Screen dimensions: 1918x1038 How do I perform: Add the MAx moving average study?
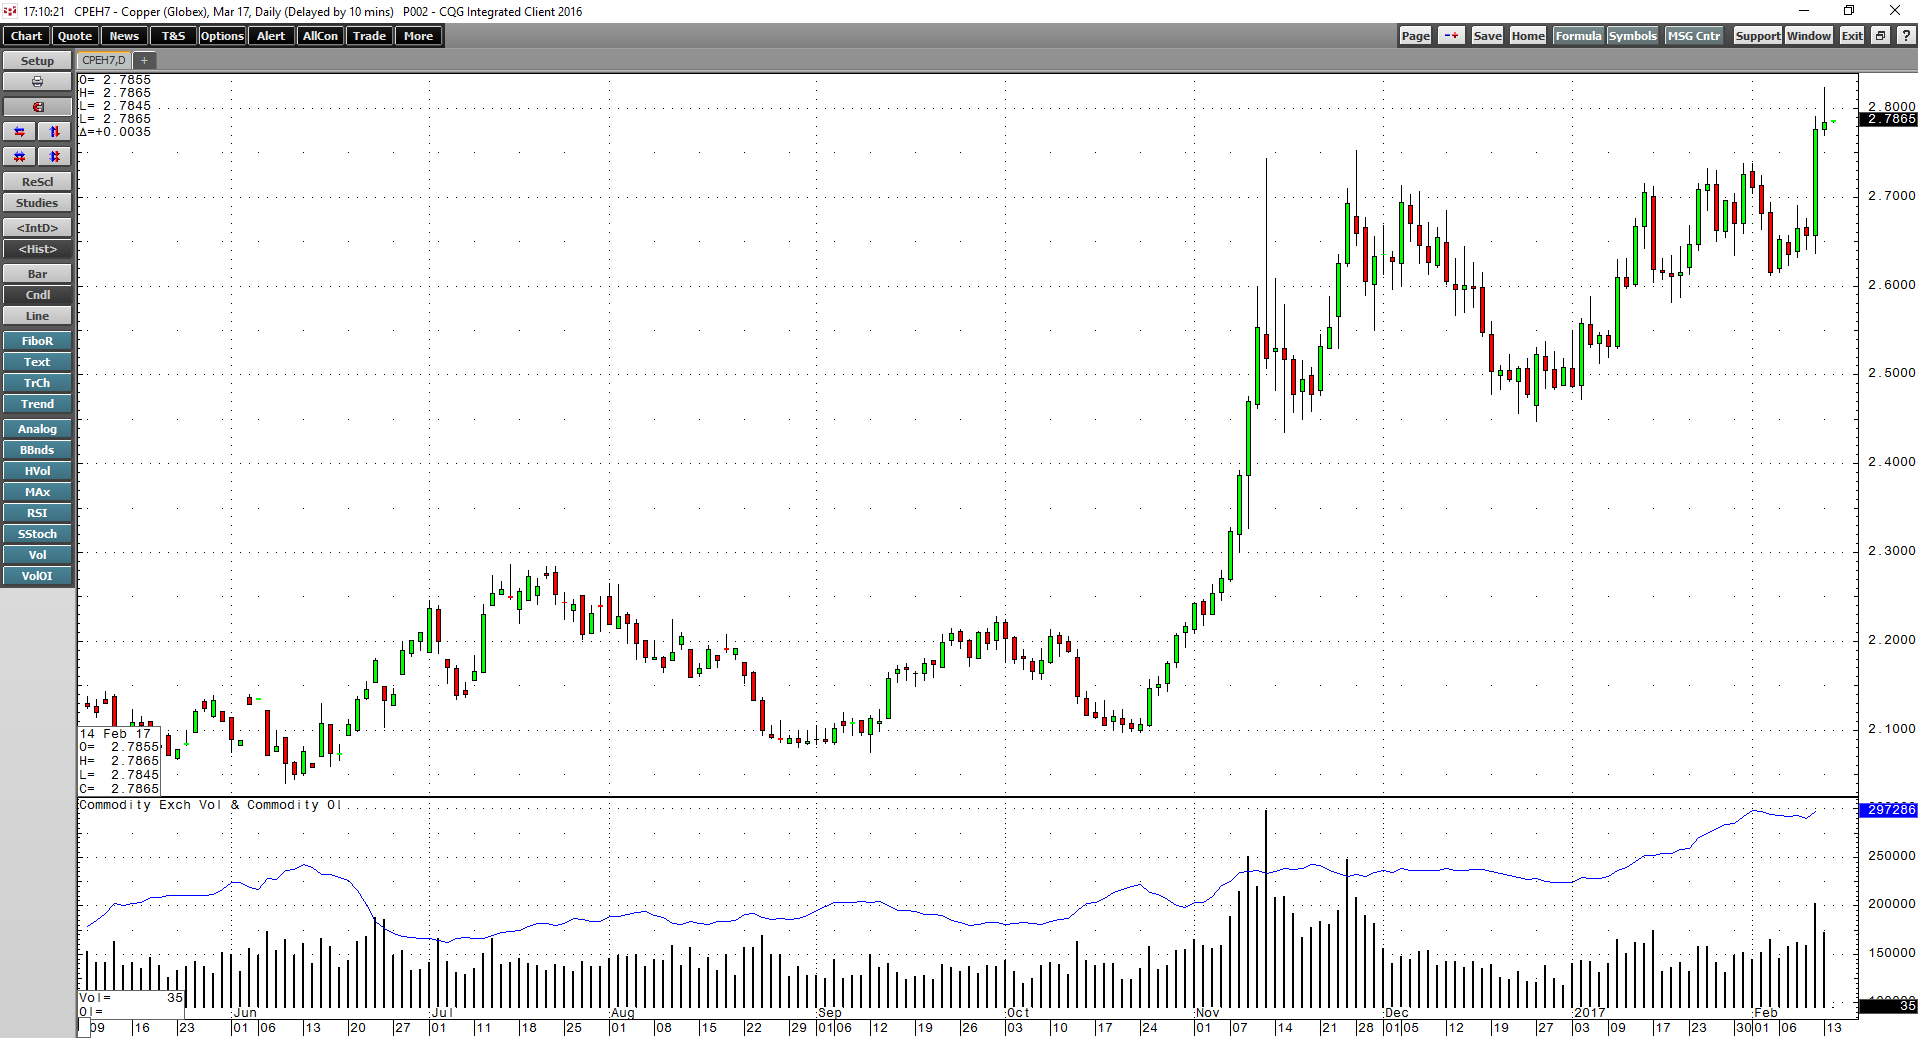[37, 492]
